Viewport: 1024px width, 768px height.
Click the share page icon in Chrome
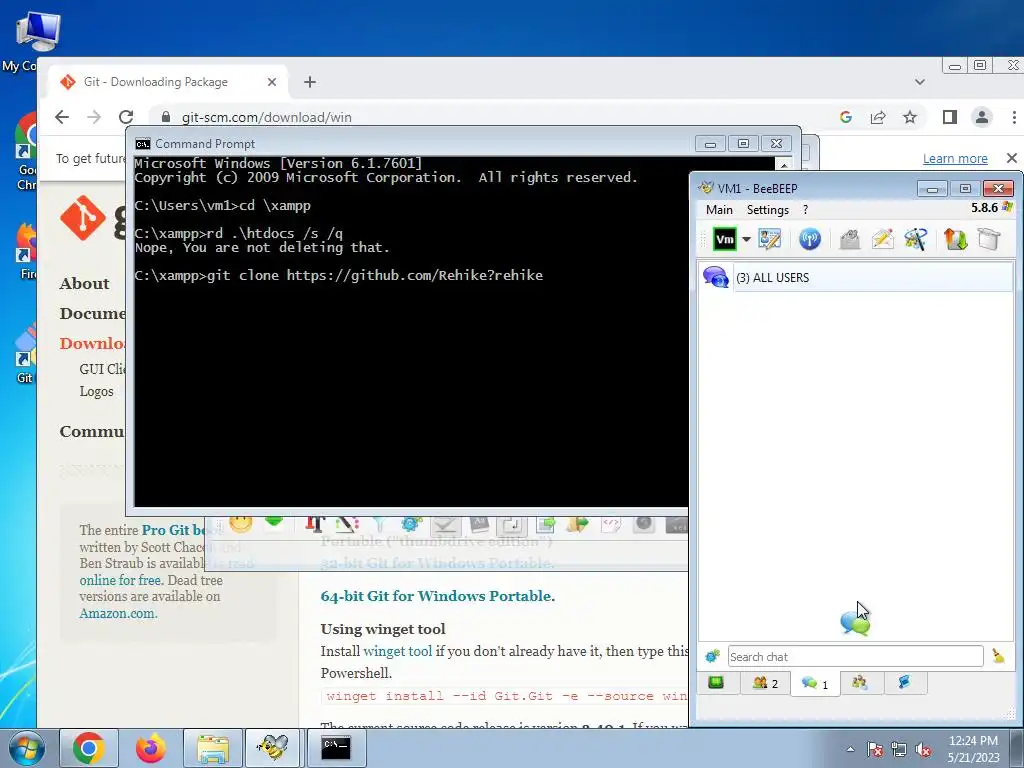[878, 117]
